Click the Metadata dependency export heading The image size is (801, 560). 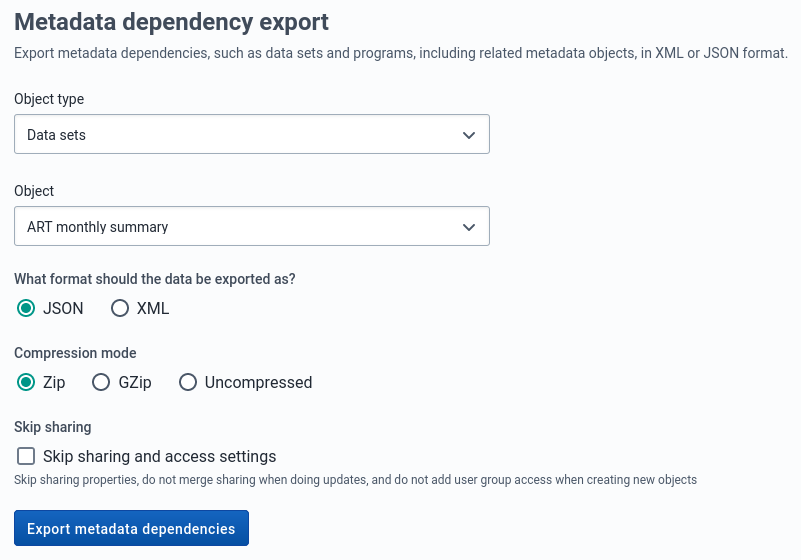tap(171, 21)
